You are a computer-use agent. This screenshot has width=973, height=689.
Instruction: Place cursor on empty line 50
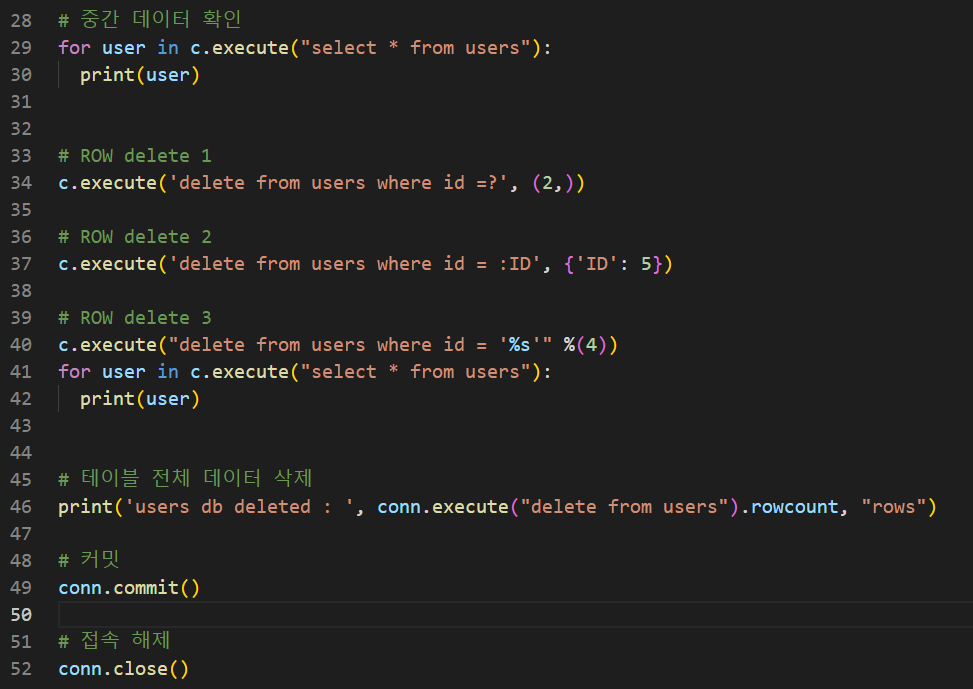(515, 615)
